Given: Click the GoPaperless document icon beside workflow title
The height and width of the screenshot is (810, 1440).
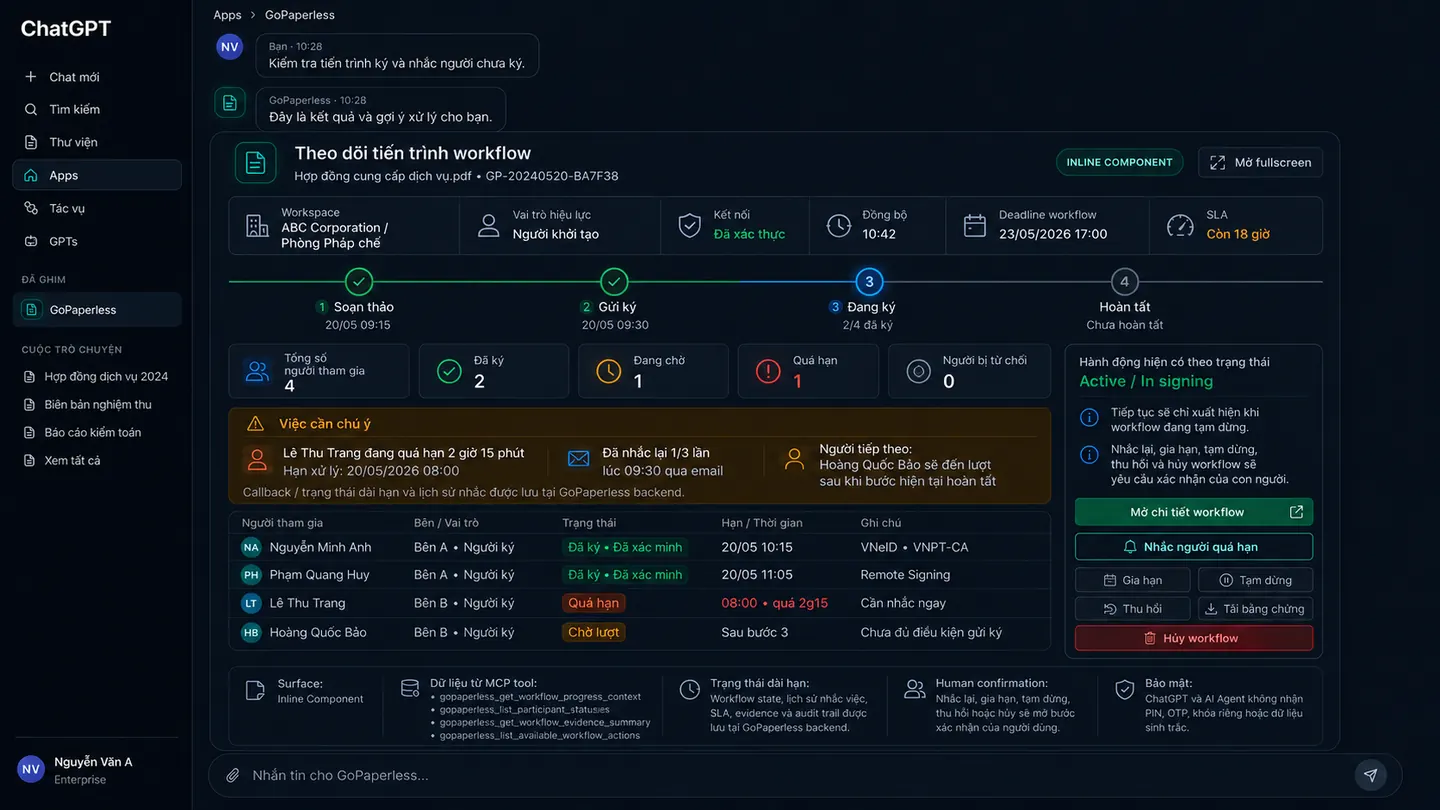Looking at the screenshot, I should (x=256, y=163).
